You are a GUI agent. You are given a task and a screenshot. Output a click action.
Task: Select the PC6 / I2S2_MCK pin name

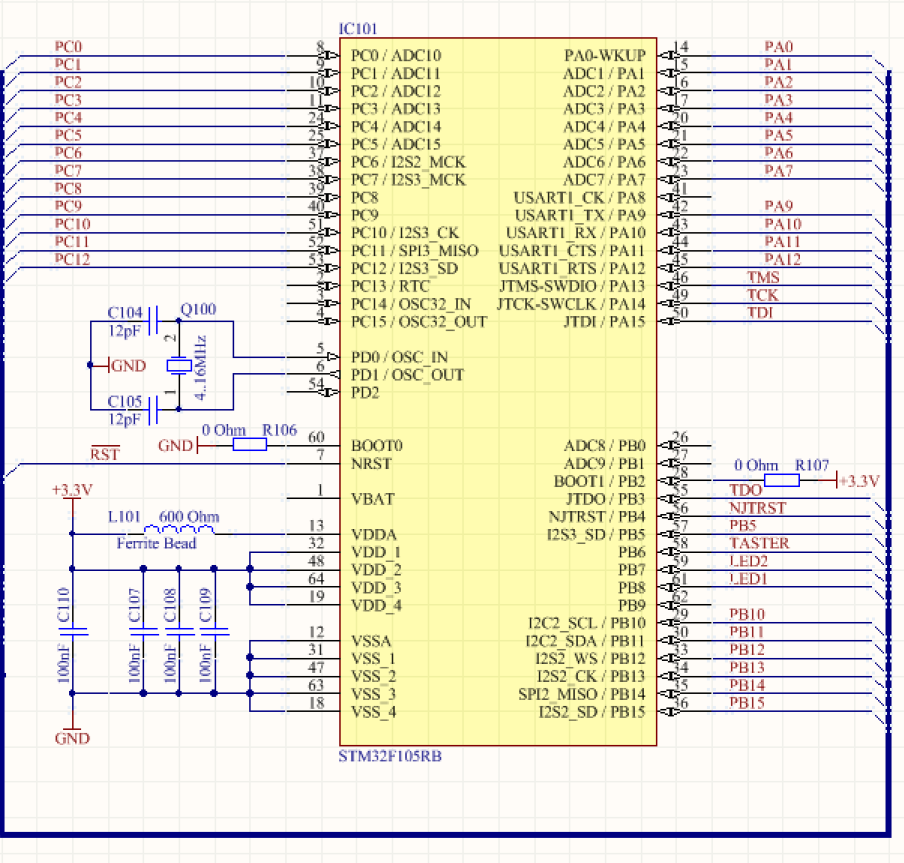408,162
